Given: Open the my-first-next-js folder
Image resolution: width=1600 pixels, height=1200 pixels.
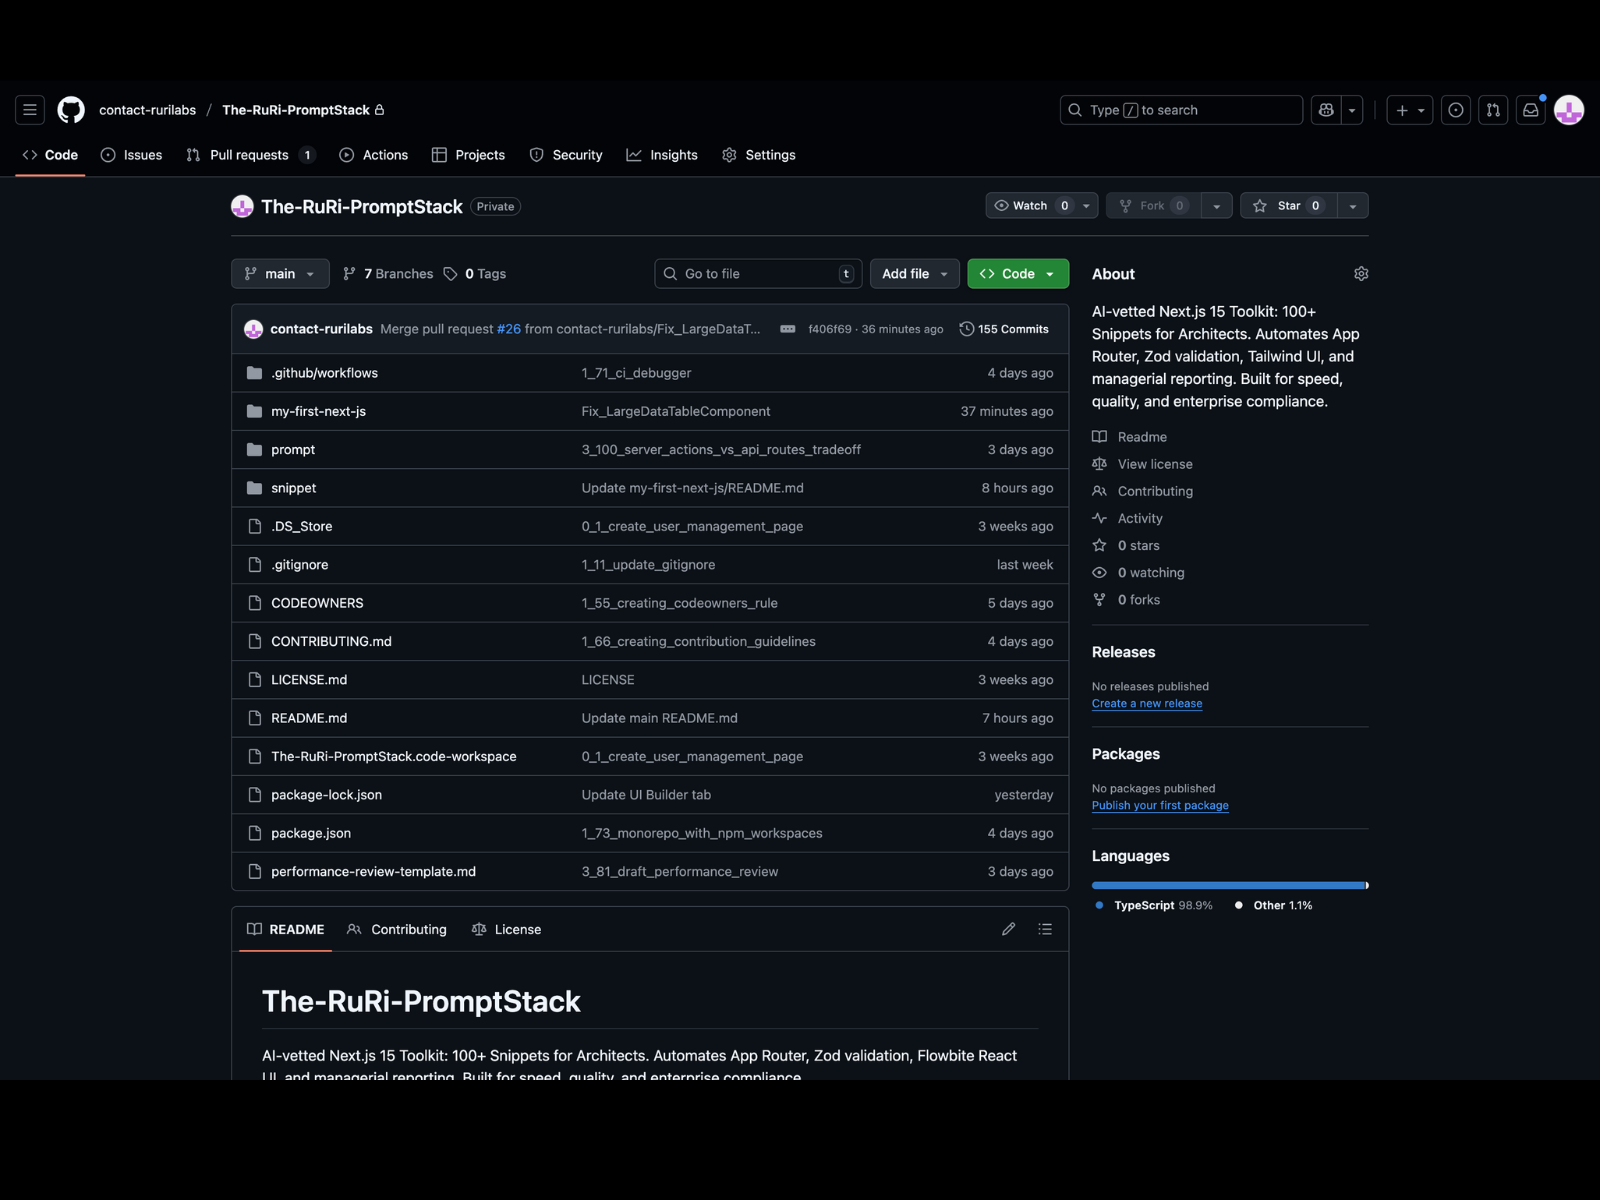Looking at the screenshot, I should tap(318, 411).
